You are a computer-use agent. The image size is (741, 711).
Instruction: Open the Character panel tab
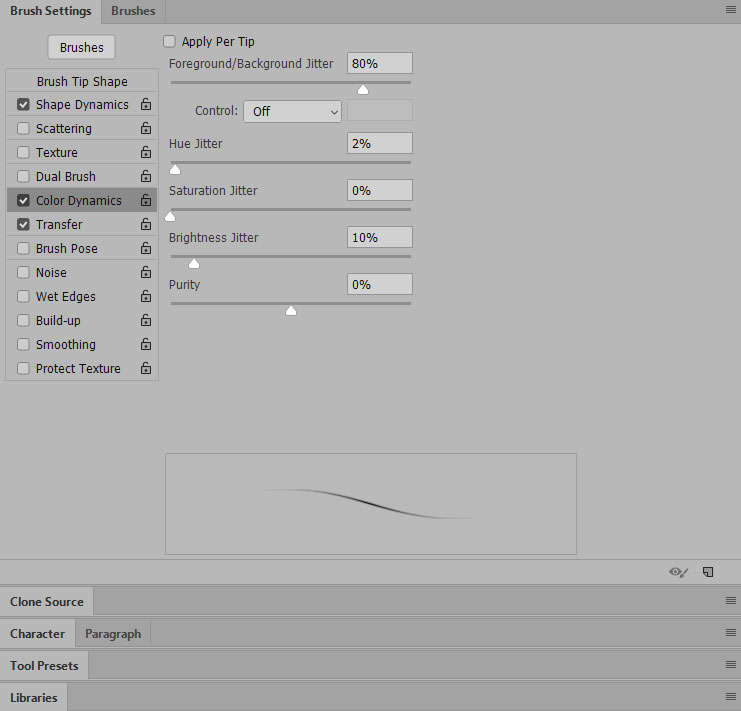[x=37, y=634]
